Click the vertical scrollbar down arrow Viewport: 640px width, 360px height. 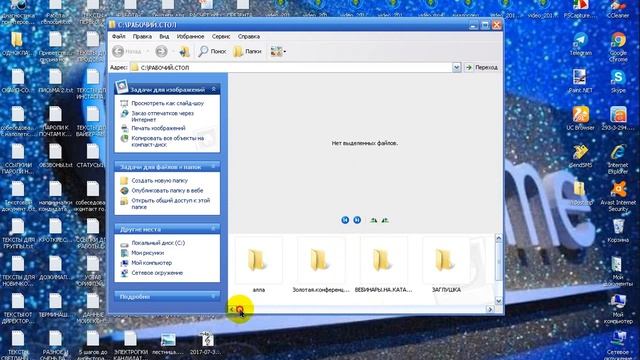pyautogui.click(x=498, y=301)
